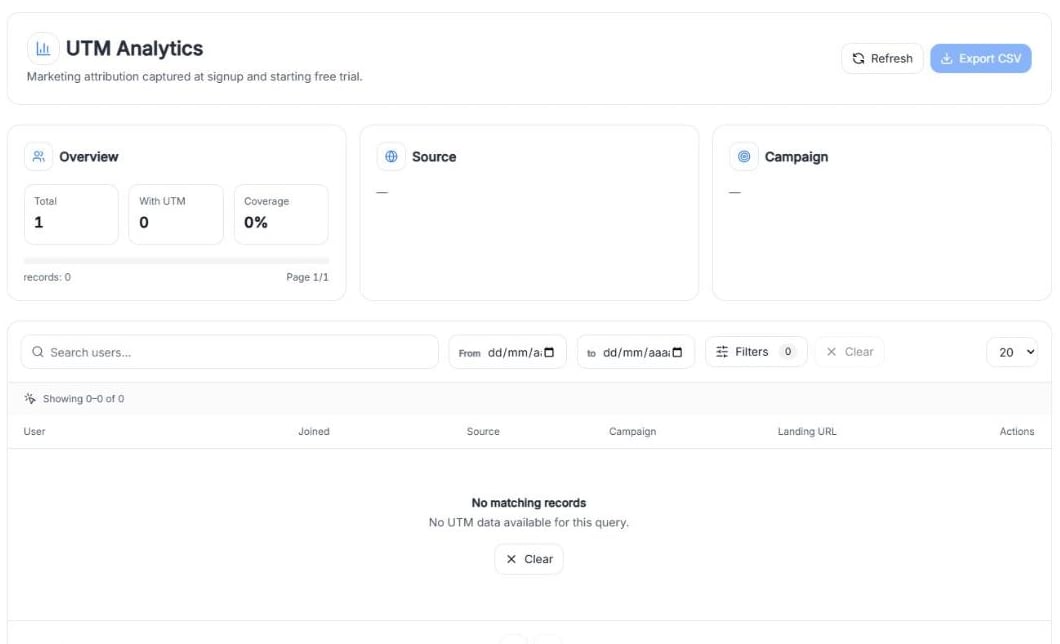This screenshot has width=1060, height=644.
Task: Export data with Export CSV button
Action: [x=980, y=59]
